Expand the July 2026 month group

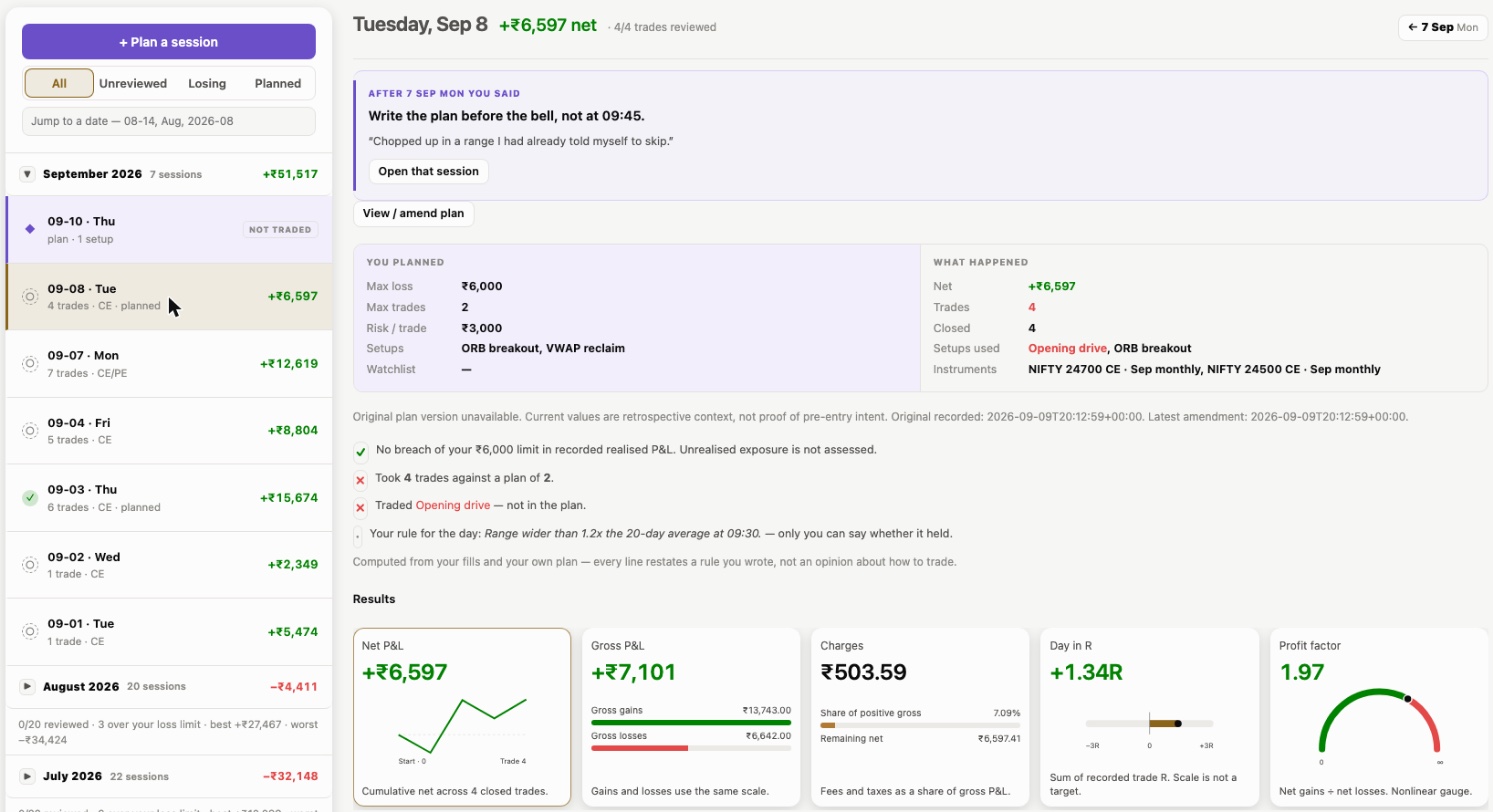[x=28, y=776]
